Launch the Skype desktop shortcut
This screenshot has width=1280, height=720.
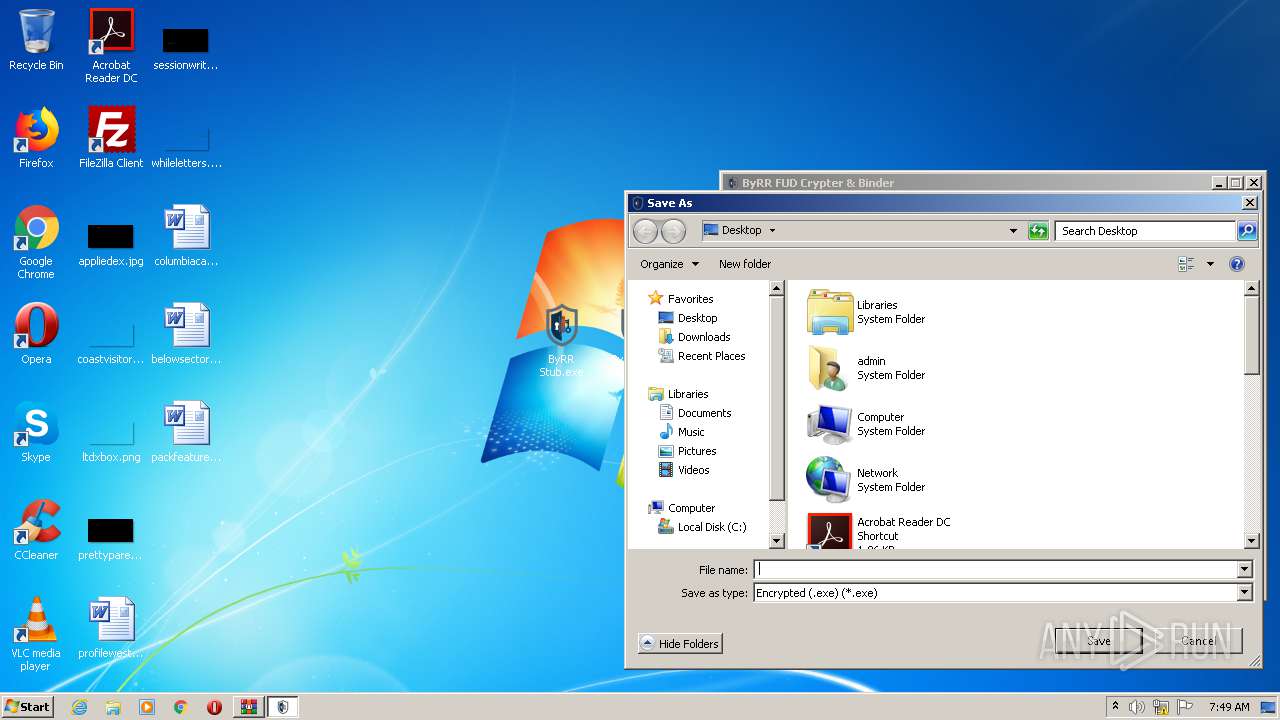click(36, 432)
